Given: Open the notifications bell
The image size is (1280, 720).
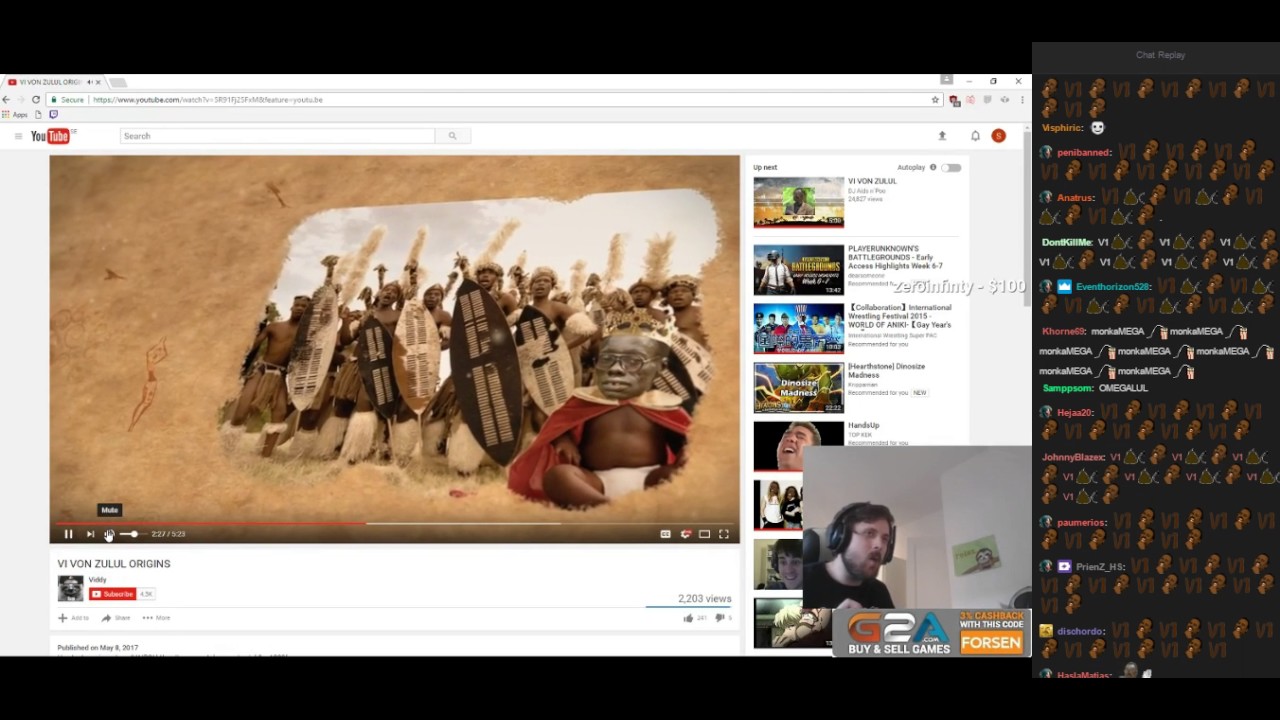Looking at the screenshot, I should (975, 136).
